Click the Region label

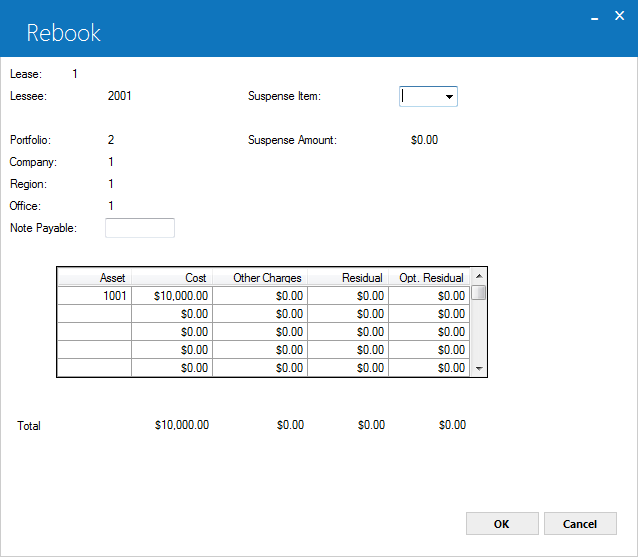pos(28,184)
